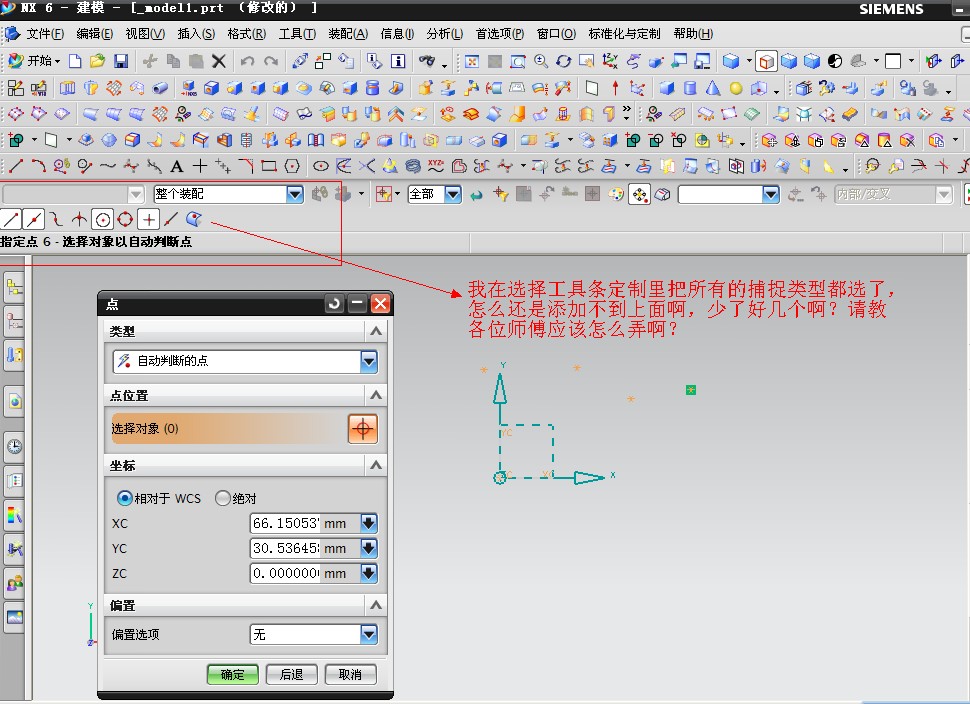Collapse the 坐标 section
This screenshot has width=970, height=704.
(x=376, y=465)
